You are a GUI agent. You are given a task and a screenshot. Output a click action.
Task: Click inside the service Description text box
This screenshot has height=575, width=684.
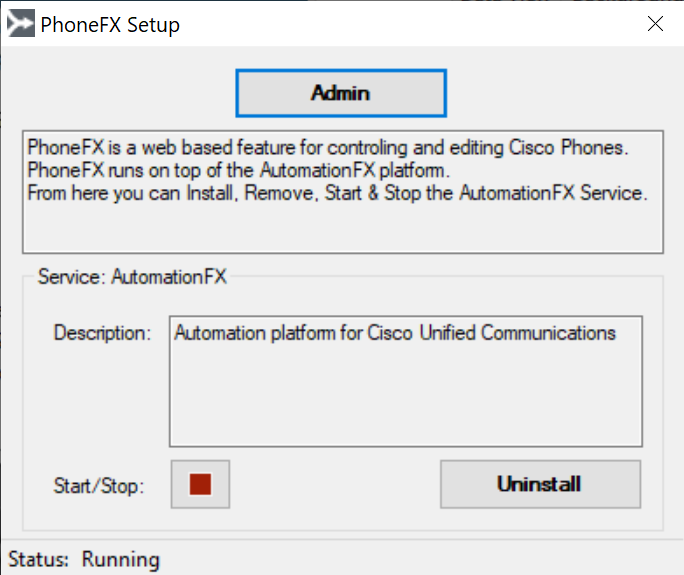pyautogui.click(x=406, y=381)
